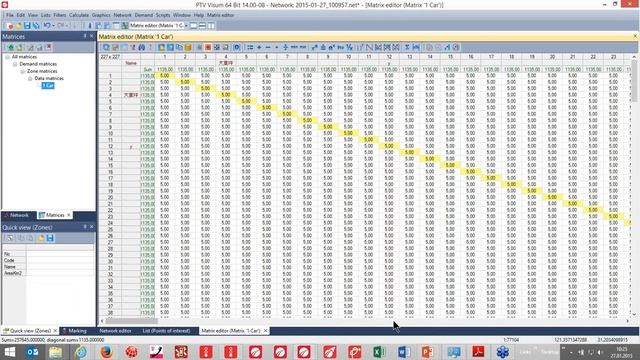Click the row header 20 in the matrix
640x360 pixels.
[110, 197]
